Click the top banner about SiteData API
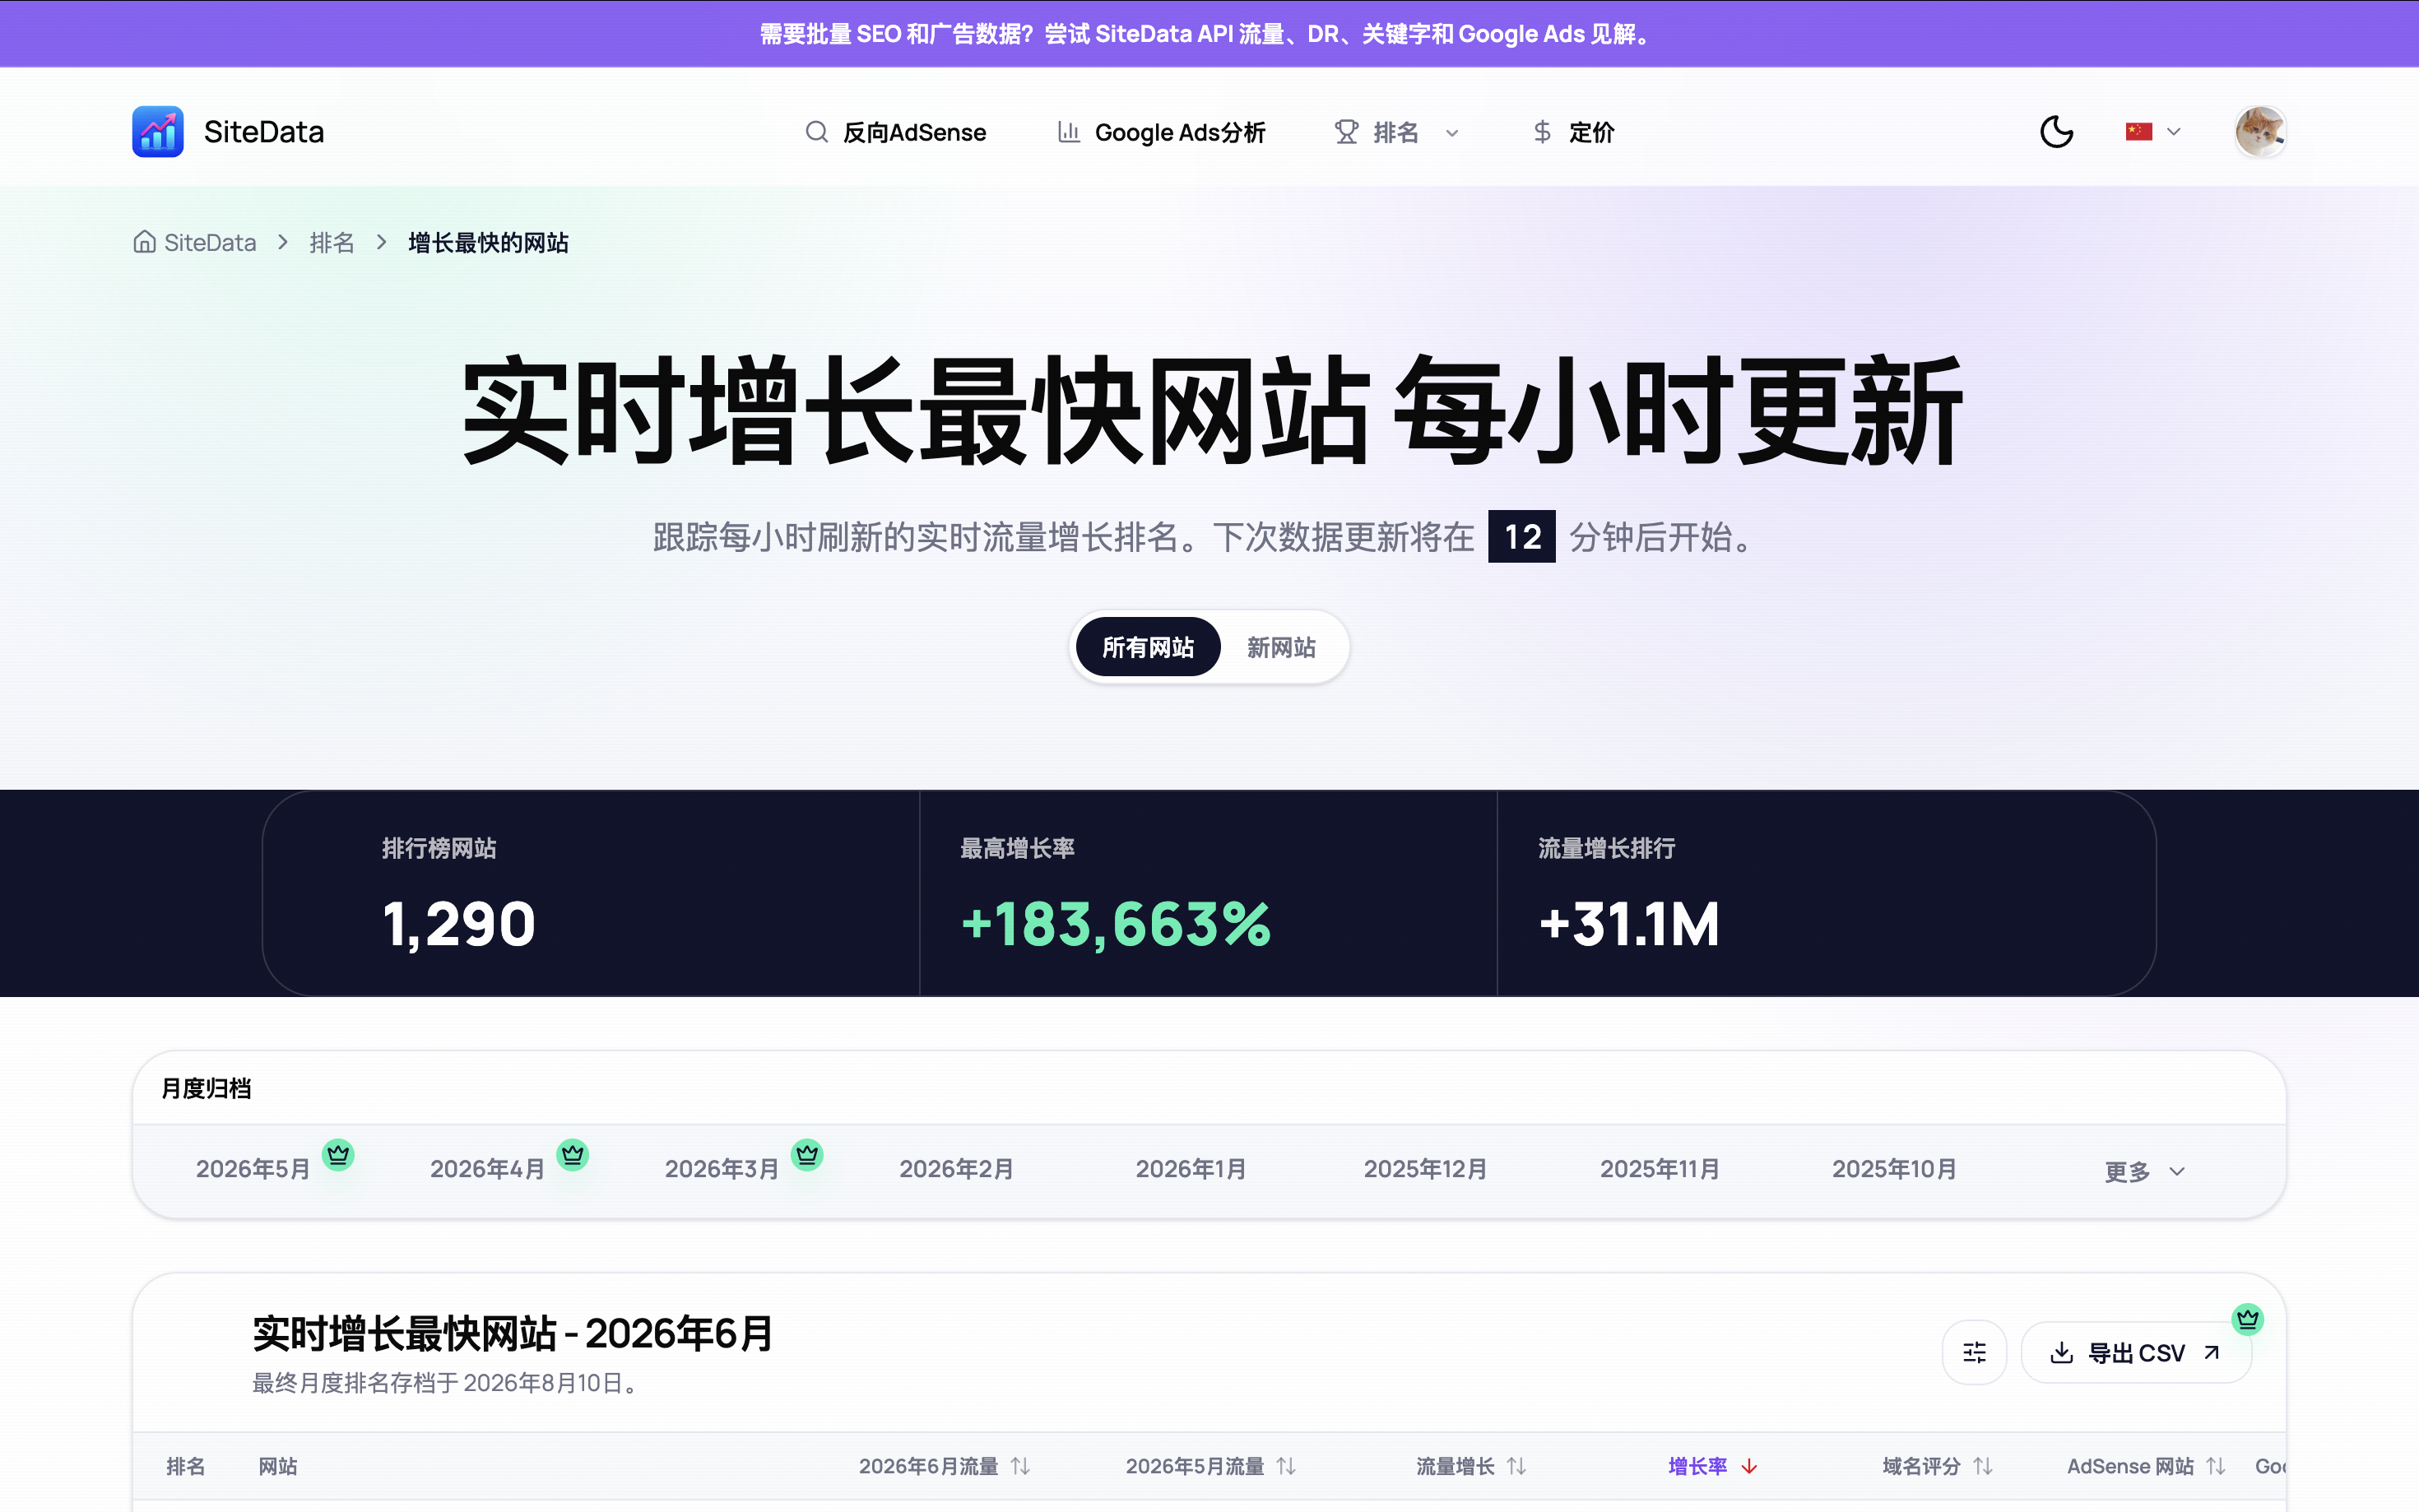The width and height of the screenshot is (2419, 1512). tap(1209, 34)
